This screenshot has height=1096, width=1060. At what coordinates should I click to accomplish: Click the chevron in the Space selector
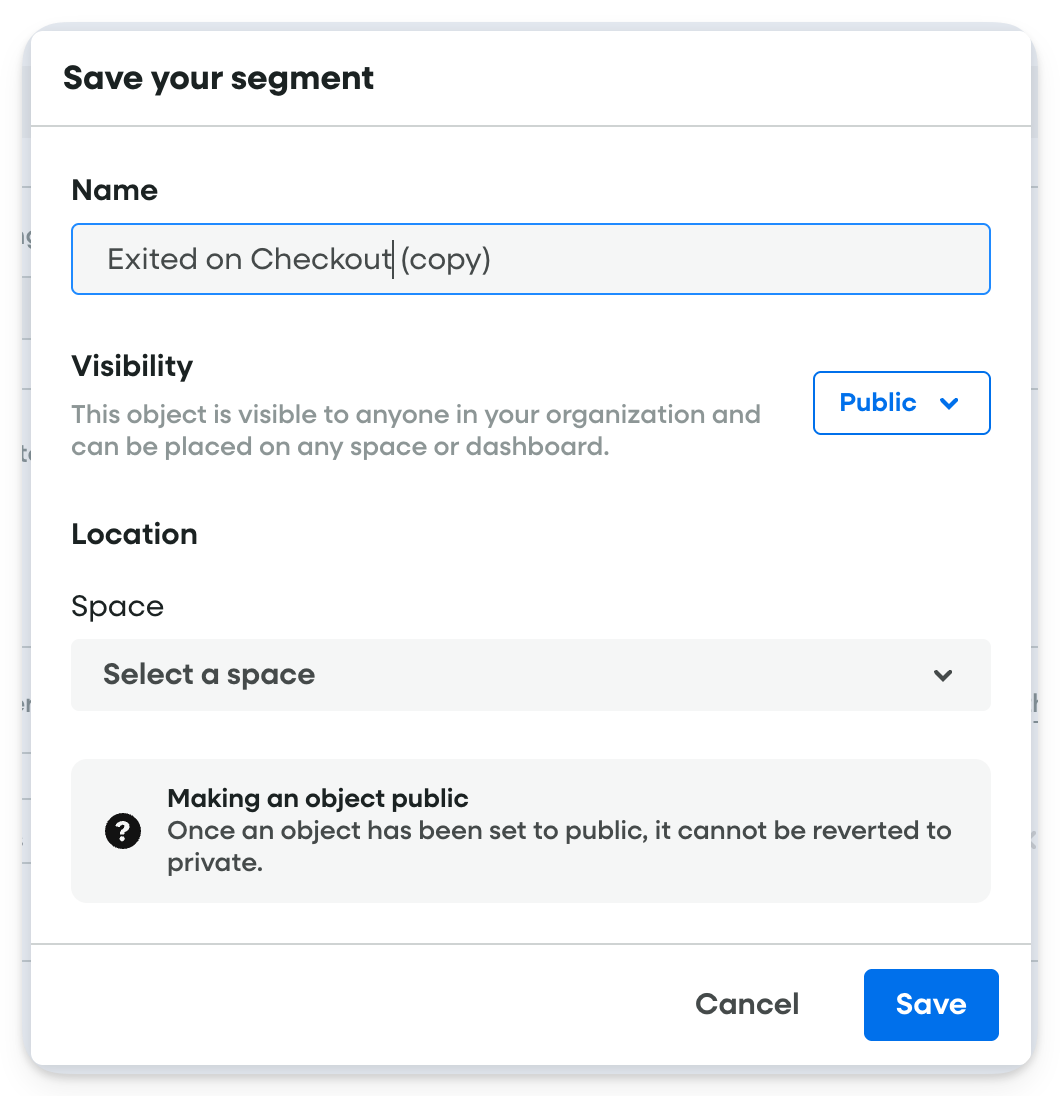pos(942,675)
